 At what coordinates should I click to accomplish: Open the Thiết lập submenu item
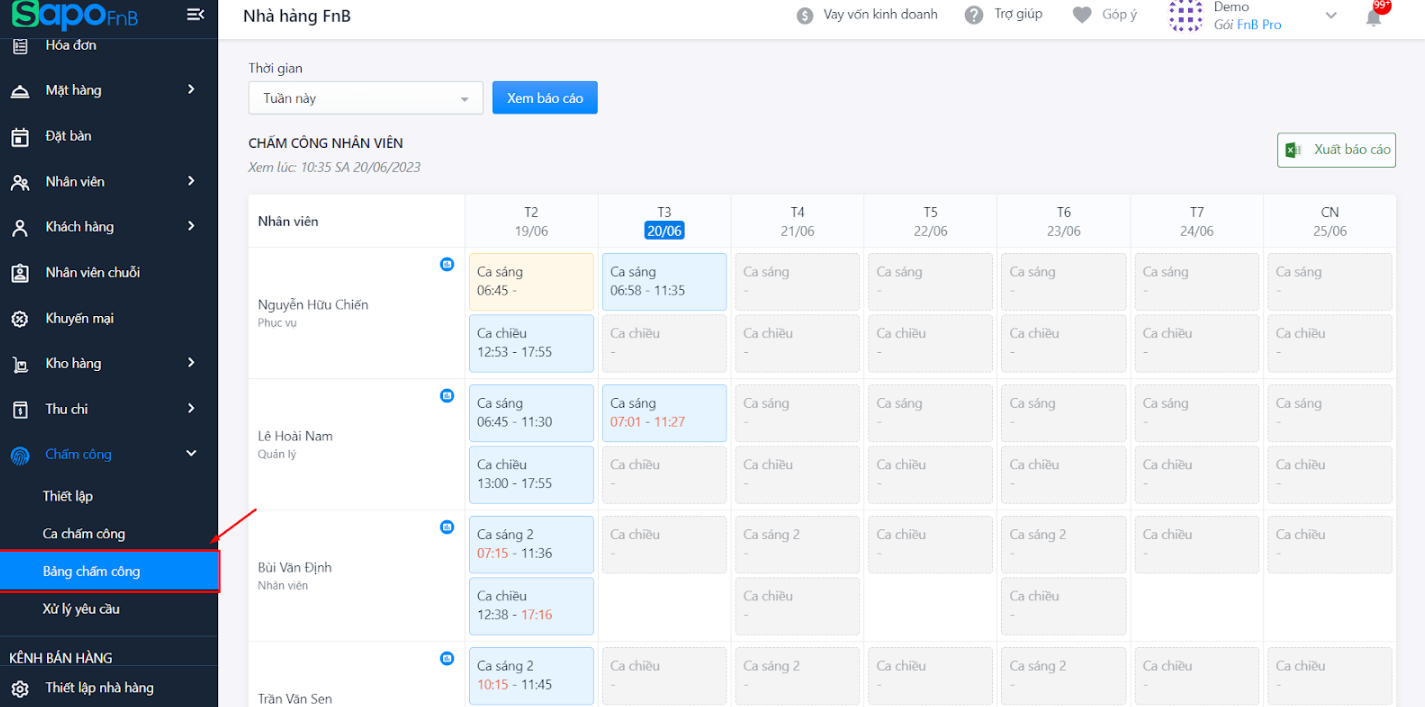coord(68,496)
